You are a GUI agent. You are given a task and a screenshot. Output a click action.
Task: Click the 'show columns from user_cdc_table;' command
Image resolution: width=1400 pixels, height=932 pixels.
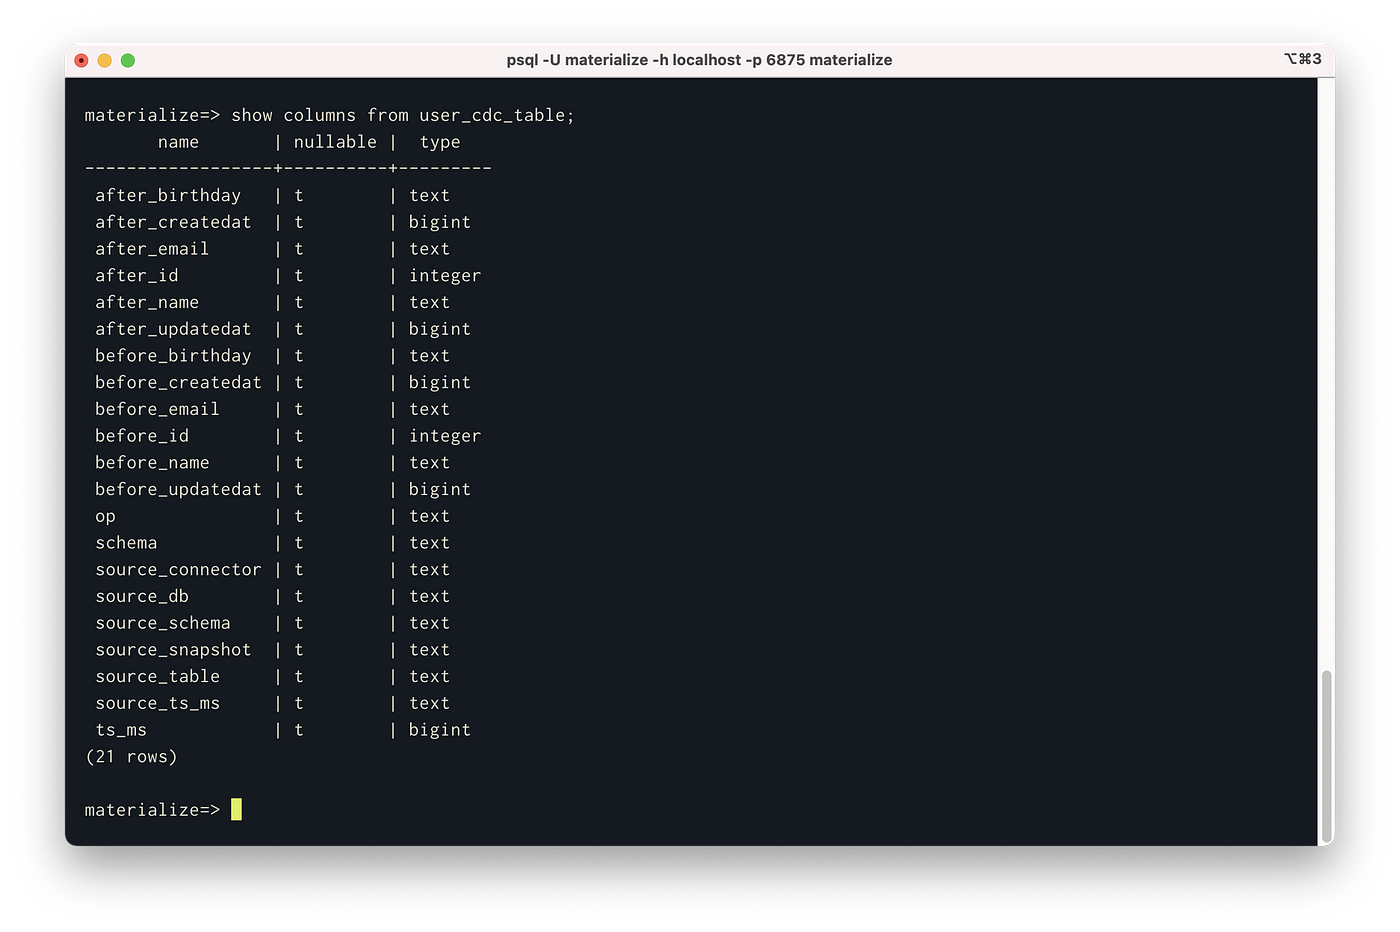[x=403, y=115]
